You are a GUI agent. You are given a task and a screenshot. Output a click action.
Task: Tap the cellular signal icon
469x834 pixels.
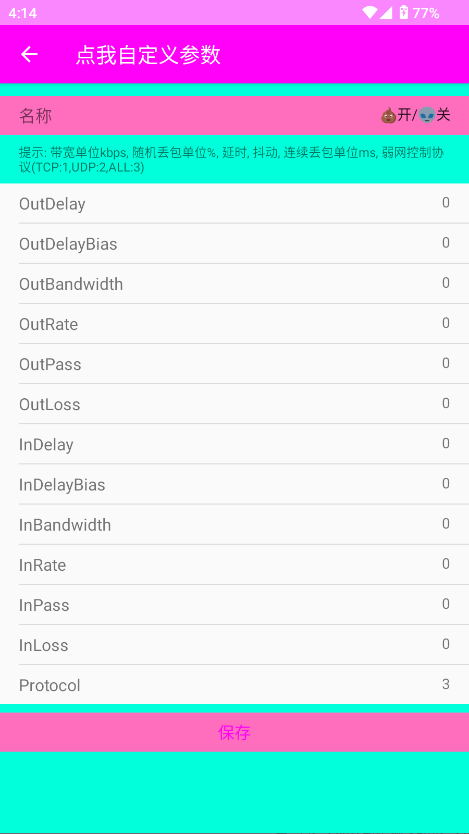(386, 13)
